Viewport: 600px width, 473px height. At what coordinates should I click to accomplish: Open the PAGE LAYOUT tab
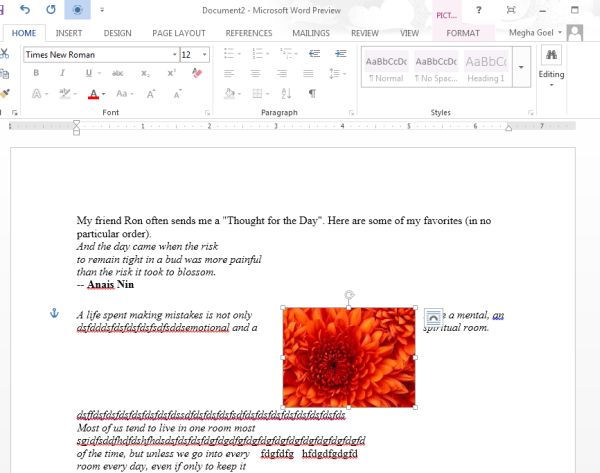pyautogui.click(x=179, y=33)
